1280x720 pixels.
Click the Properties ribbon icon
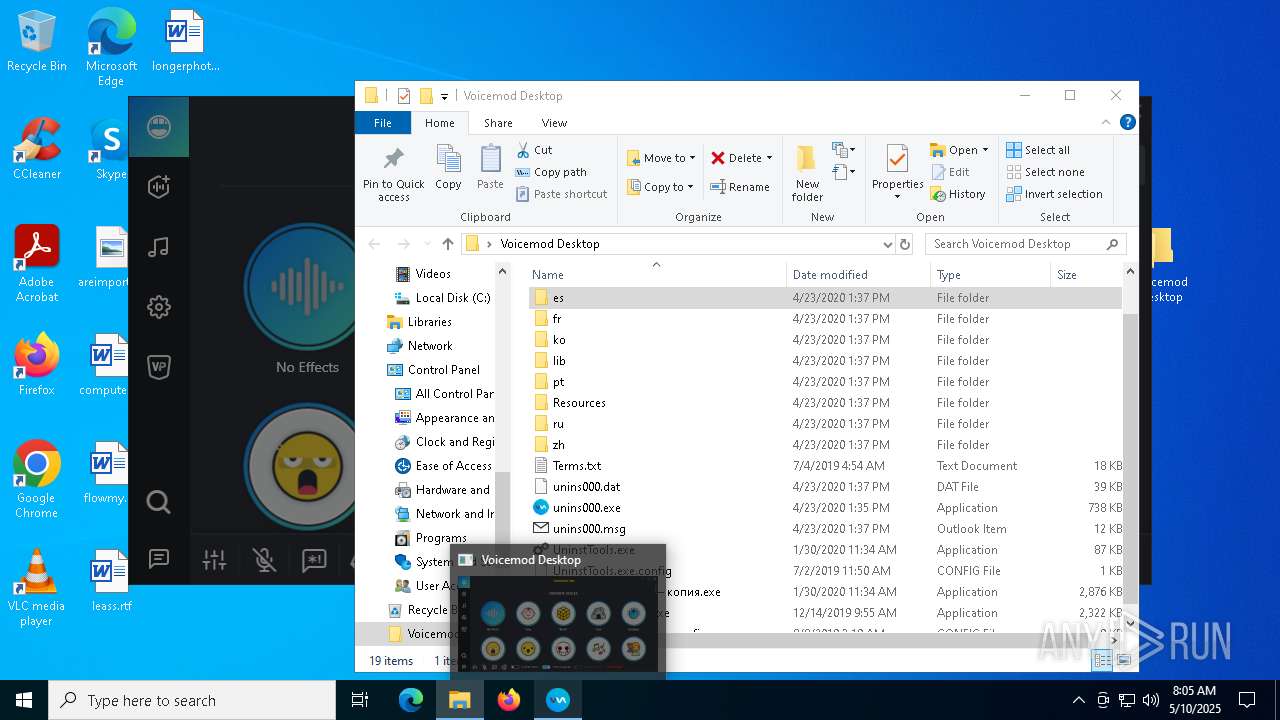point(897,172)
